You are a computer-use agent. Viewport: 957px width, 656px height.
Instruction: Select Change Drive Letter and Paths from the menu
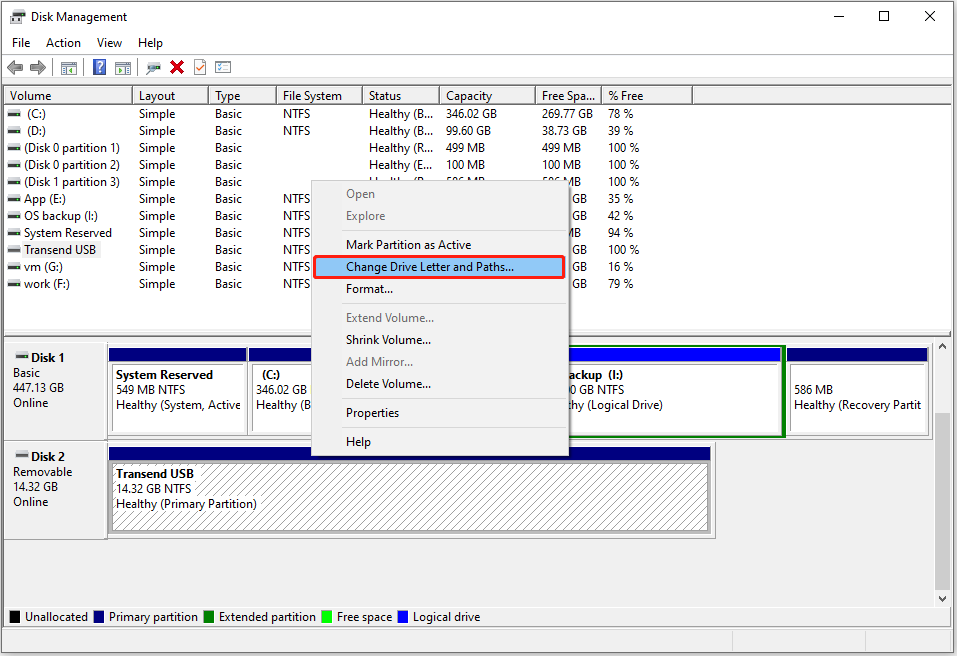pos(424,266)
